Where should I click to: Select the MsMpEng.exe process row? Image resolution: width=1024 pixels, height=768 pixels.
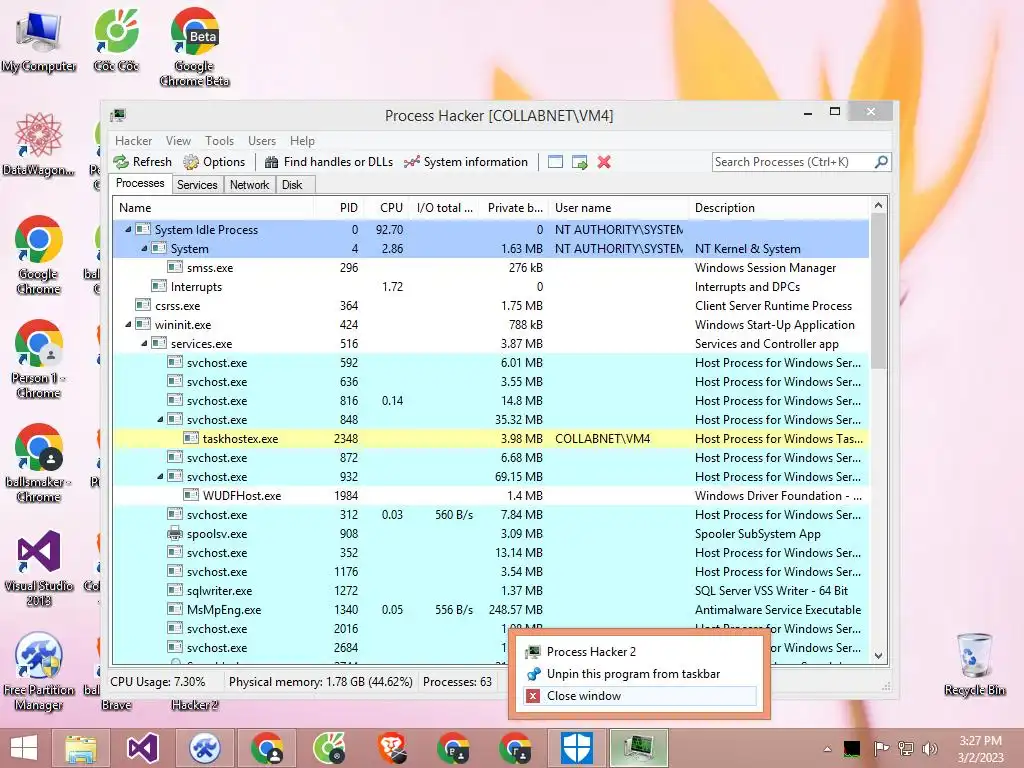point(491,609)
